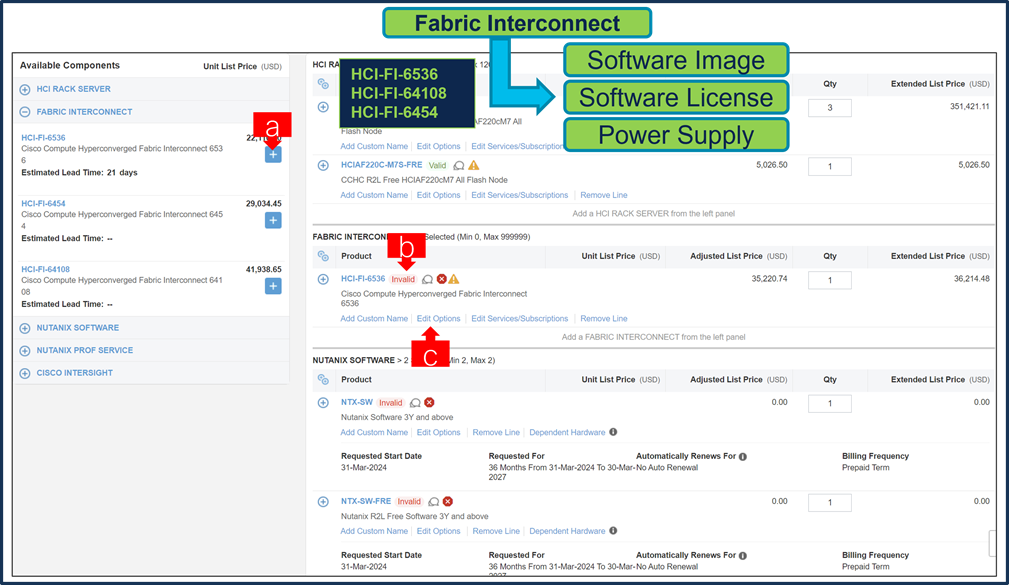Viewport: 1009px width, 585px height.
Task: Click the info icon after NTX-SW-FRE Dependent Hardware
Action: point(613,530)
